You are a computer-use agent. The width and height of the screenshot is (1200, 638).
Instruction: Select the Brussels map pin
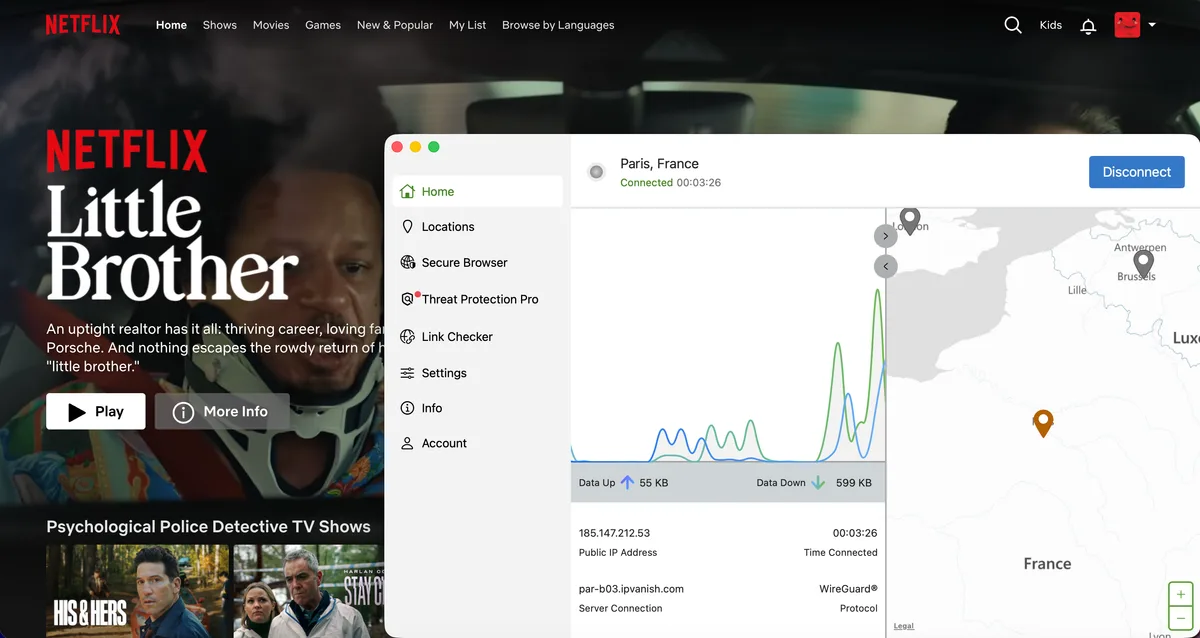1143,264
